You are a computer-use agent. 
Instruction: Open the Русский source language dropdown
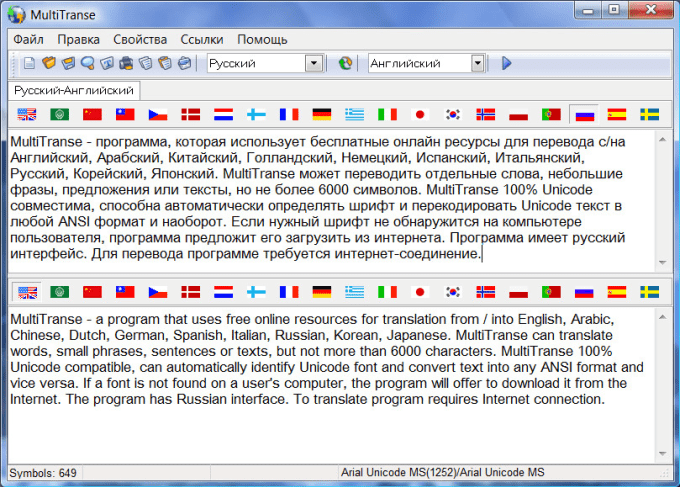pos(314,63)
